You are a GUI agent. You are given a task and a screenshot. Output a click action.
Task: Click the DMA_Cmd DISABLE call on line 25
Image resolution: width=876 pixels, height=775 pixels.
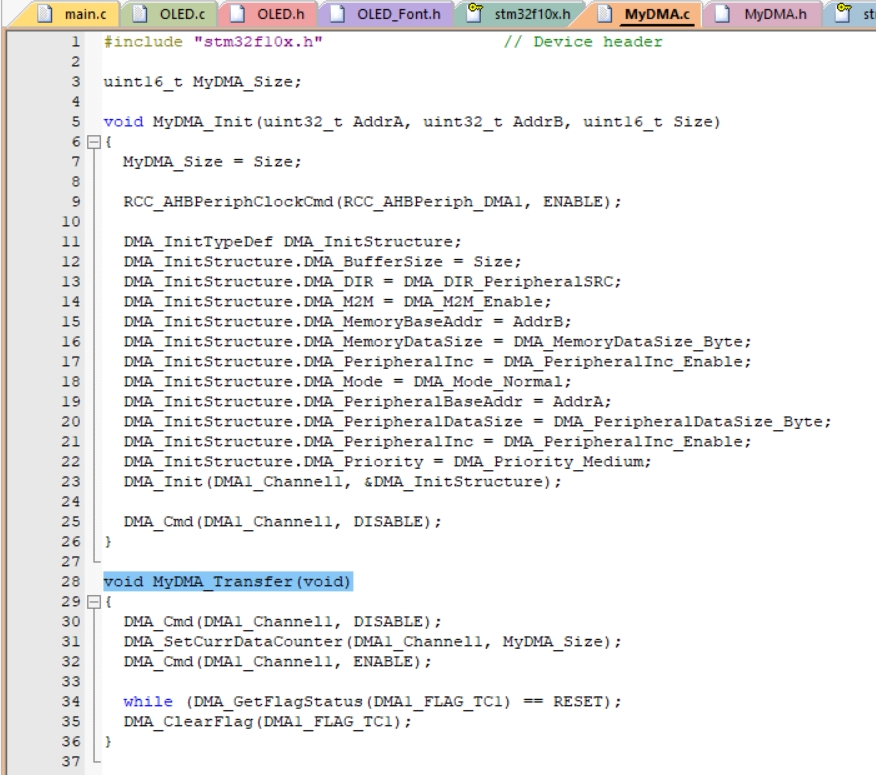[282, 522]
